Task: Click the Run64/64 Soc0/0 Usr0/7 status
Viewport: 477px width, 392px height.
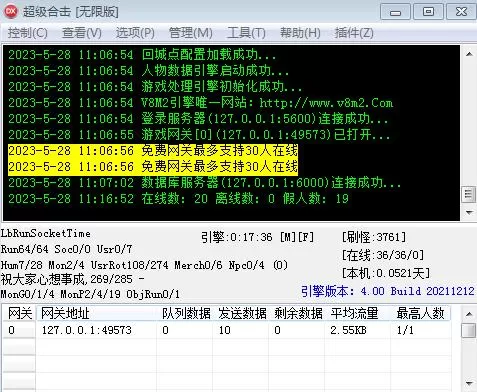Action: click(x=66, y=249)
